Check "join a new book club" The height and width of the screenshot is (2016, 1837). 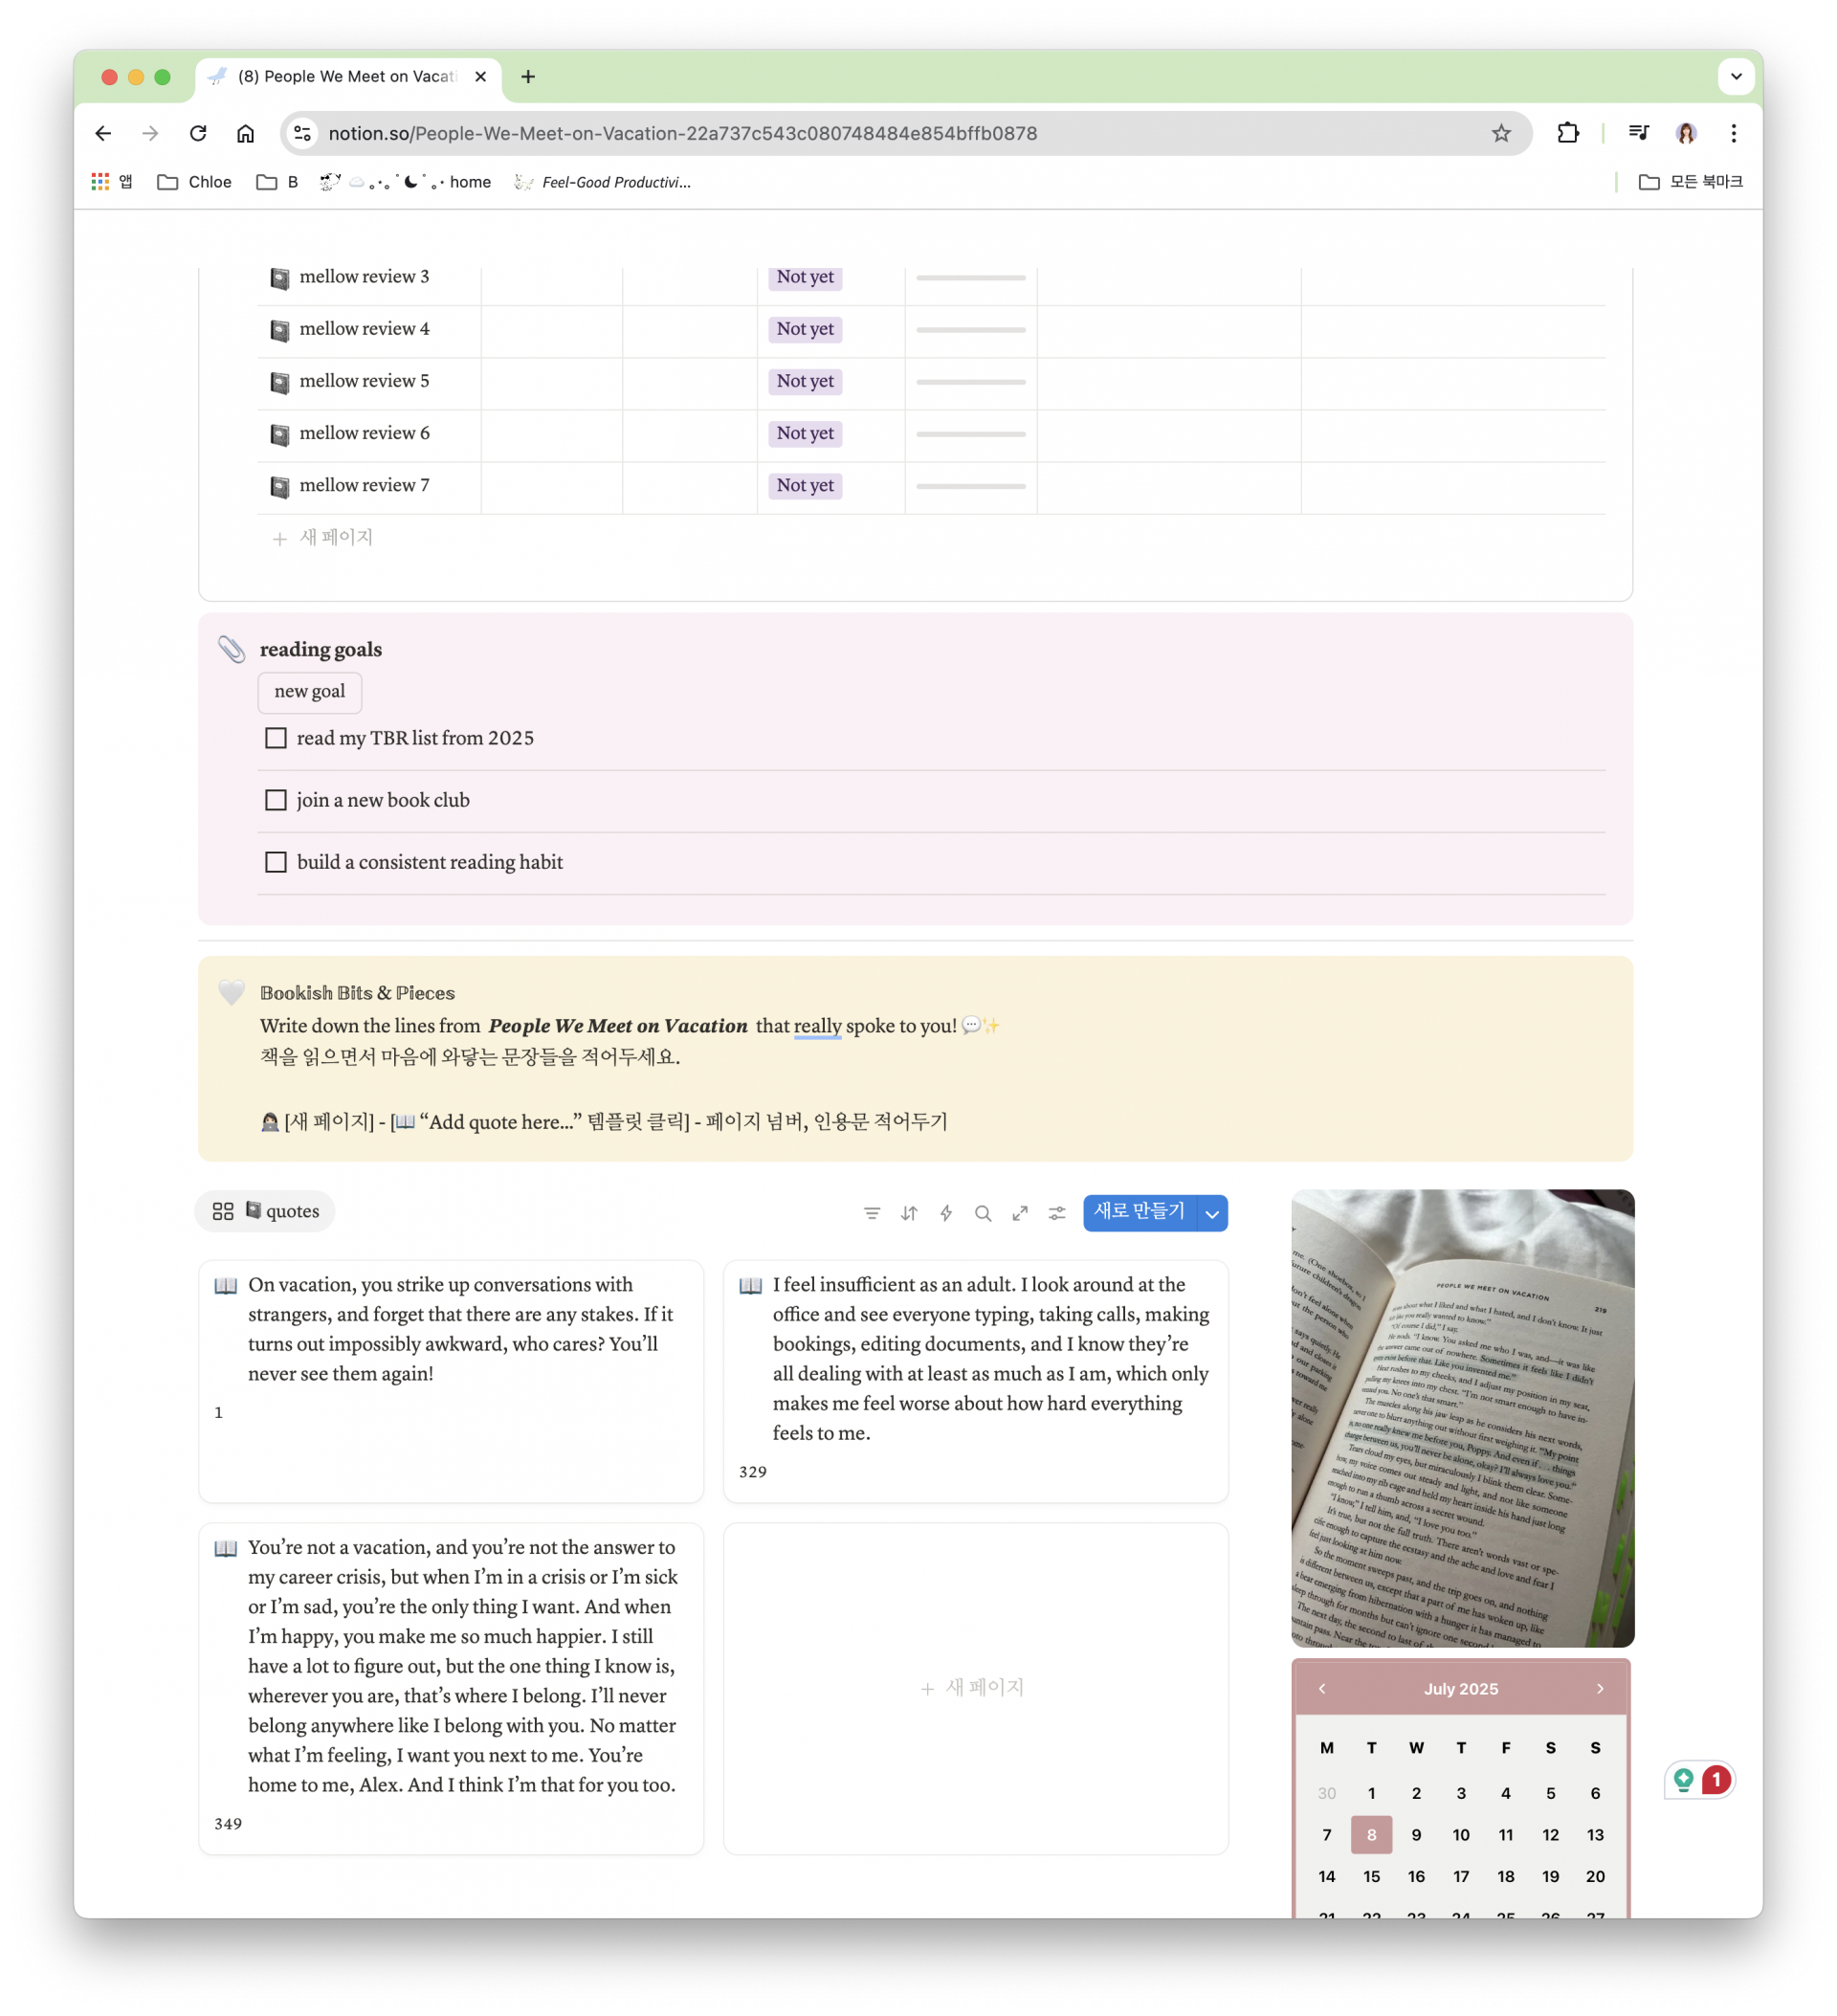point(276,800)
